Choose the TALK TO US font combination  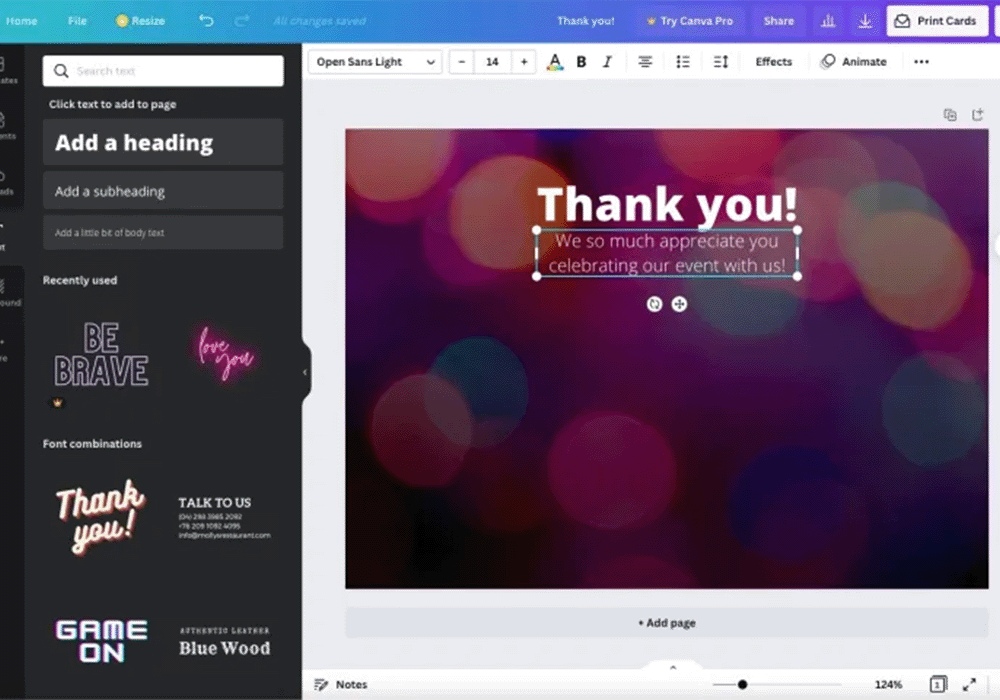point(224,517)
